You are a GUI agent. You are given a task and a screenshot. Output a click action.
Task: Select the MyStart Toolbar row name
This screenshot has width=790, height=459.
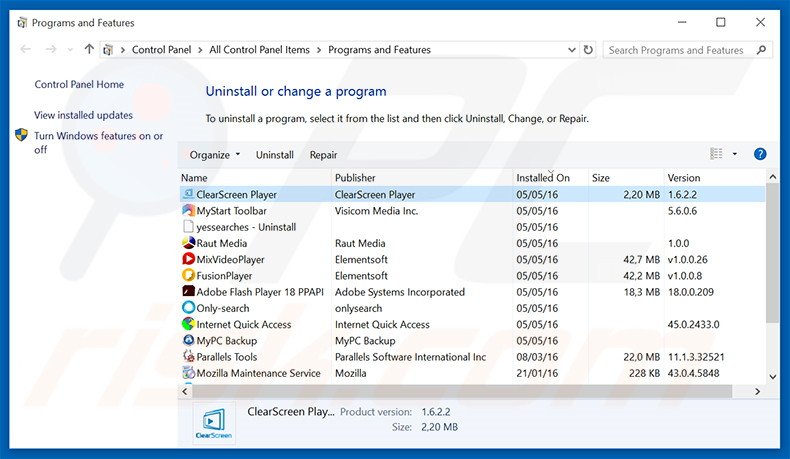click(231, 211)
